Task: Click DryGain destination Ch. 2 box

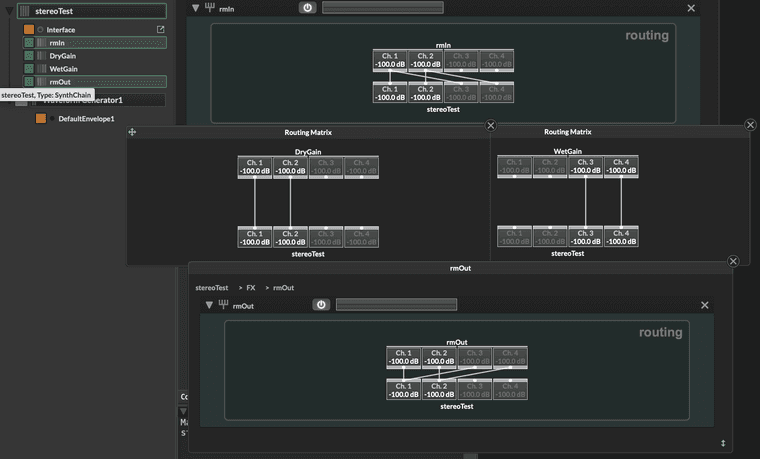Action: point(290,237)
